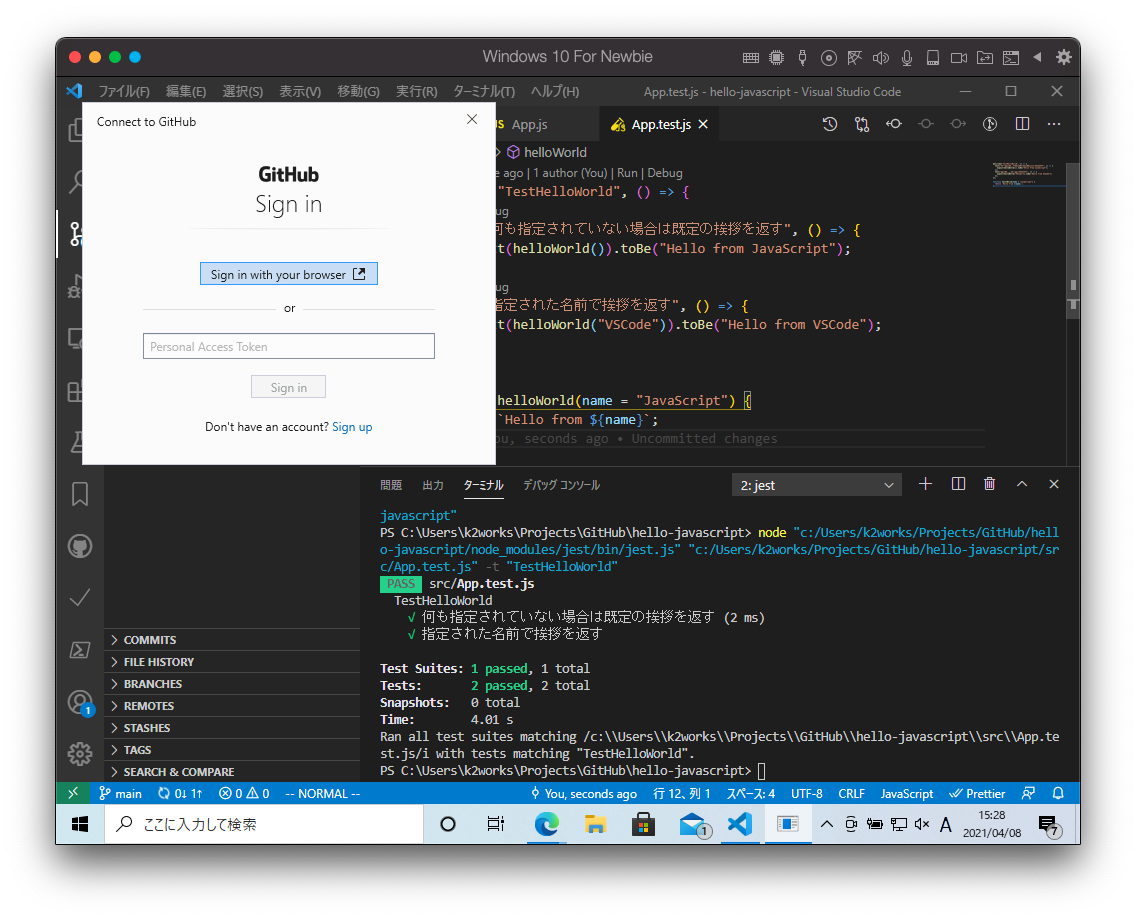
Task: Switch to the 出力 panel tab
Action: [433, 485]
